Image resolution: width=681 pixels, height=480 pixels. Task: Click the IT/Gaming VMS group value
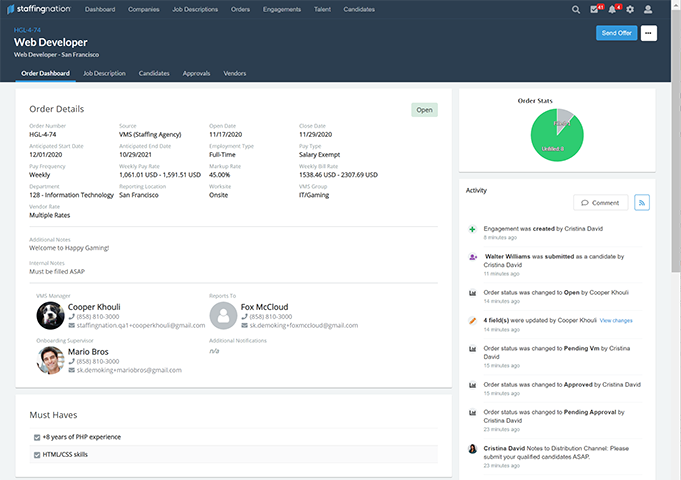click(314, 195)
